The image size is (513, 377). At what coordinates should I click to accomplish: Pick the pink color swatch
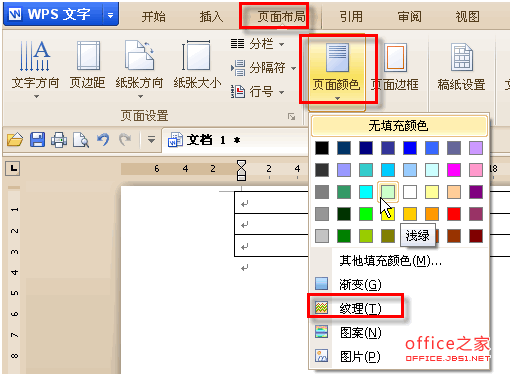point(476,170)
